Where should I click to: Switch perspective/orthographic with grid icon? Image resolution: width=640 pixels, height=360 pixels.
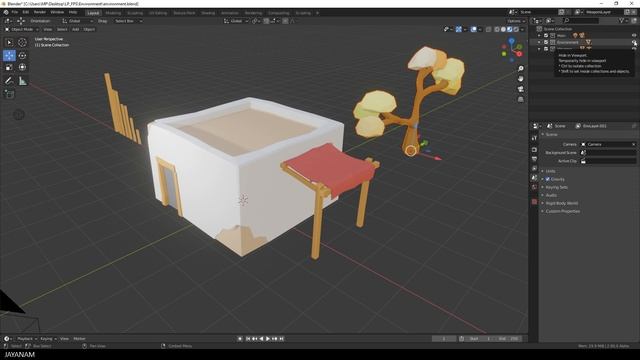tap(520, 99)
